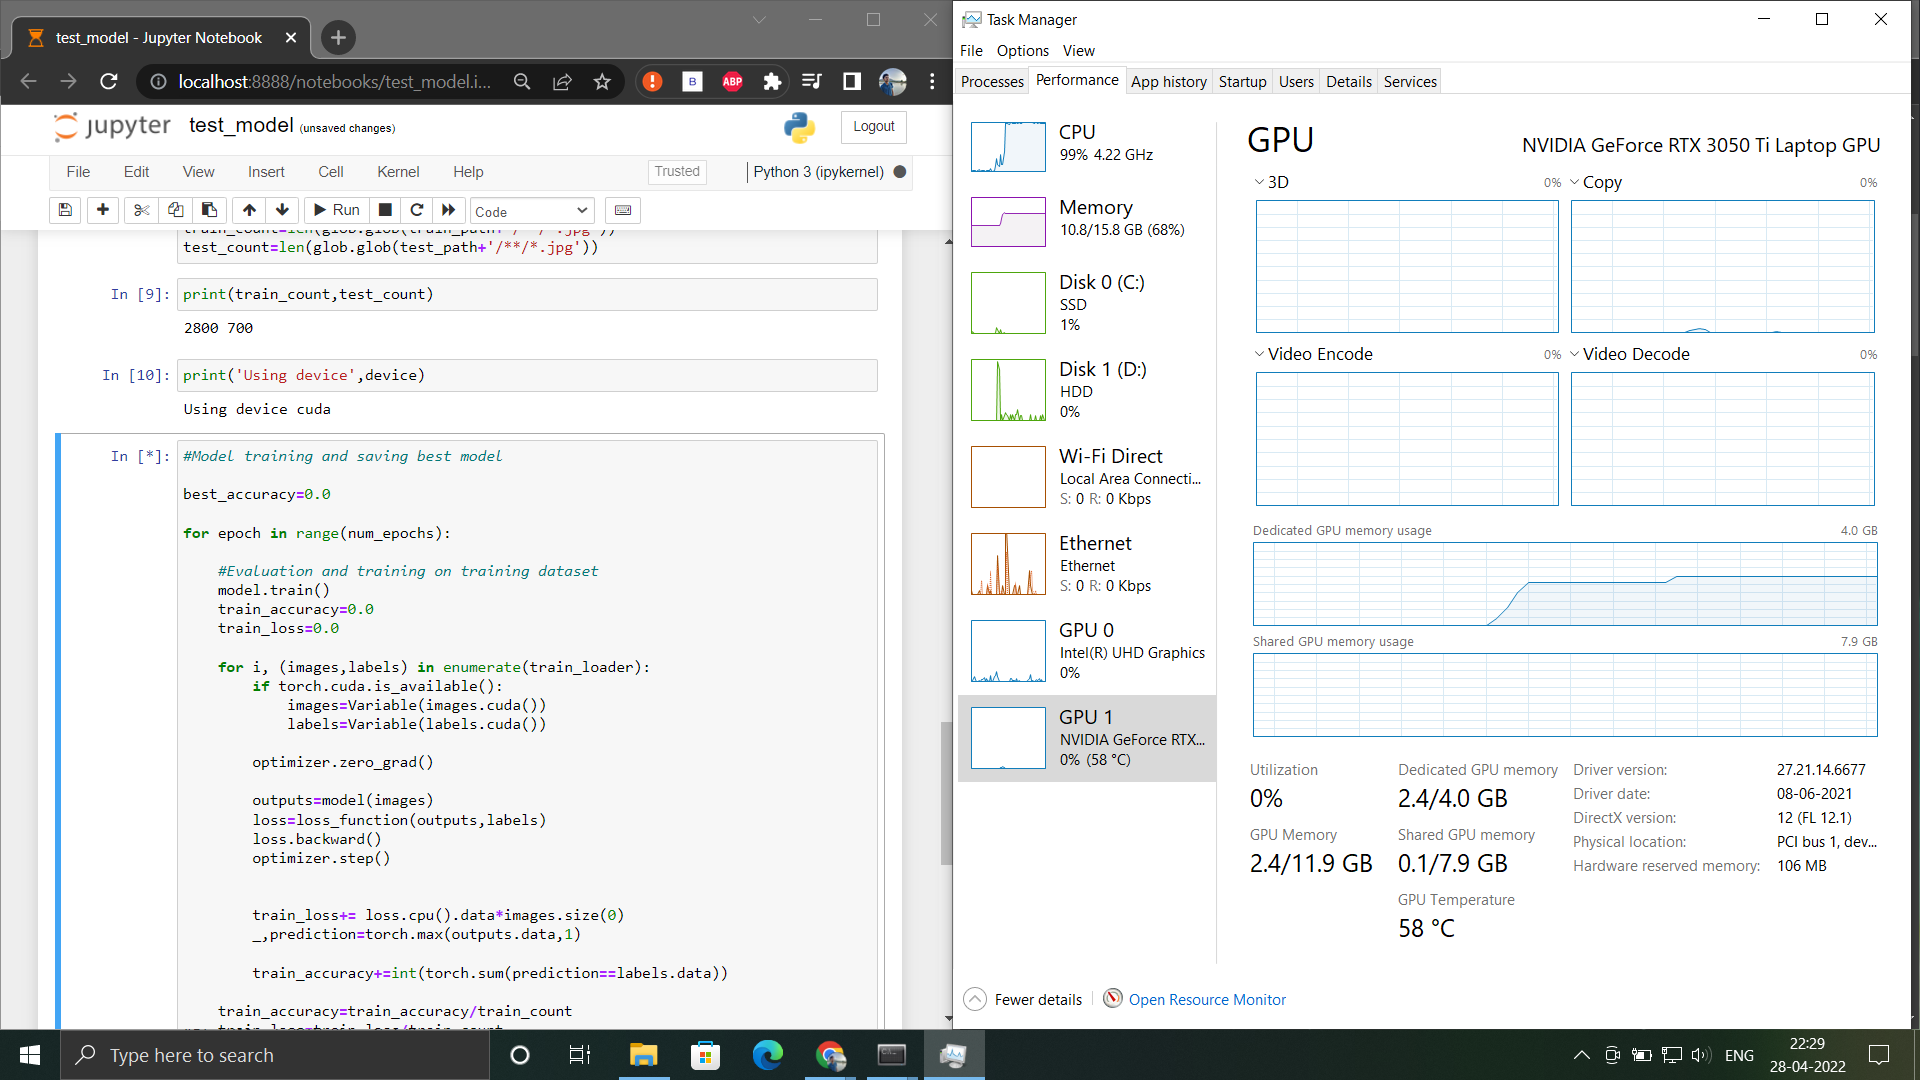Screen dimensions: 1920x1080
Task: Interrupt the kernel with the stop square icon
Action: click(384, 210)
